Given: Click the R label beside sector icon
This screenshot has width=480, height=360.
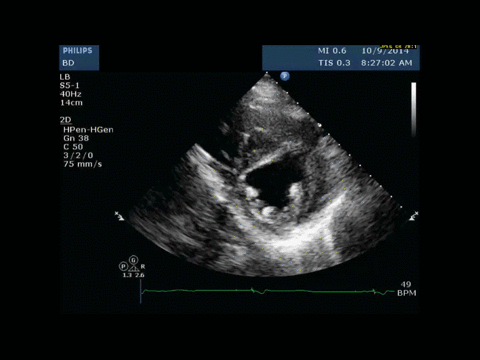Looking at the screenshot, I should pos(143,267).
